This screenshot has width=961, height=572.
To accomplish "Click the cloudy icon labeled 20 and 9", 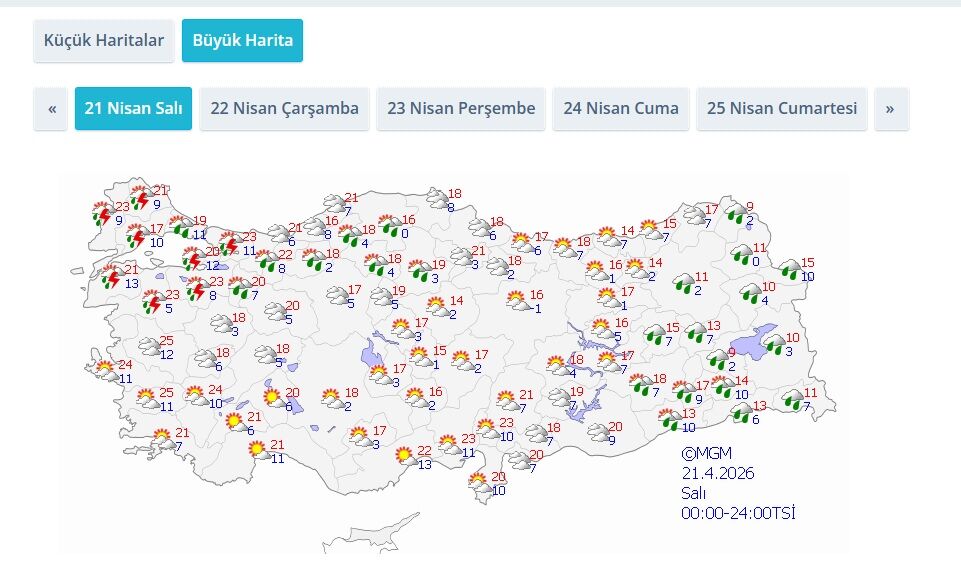I will coord(597,433).
